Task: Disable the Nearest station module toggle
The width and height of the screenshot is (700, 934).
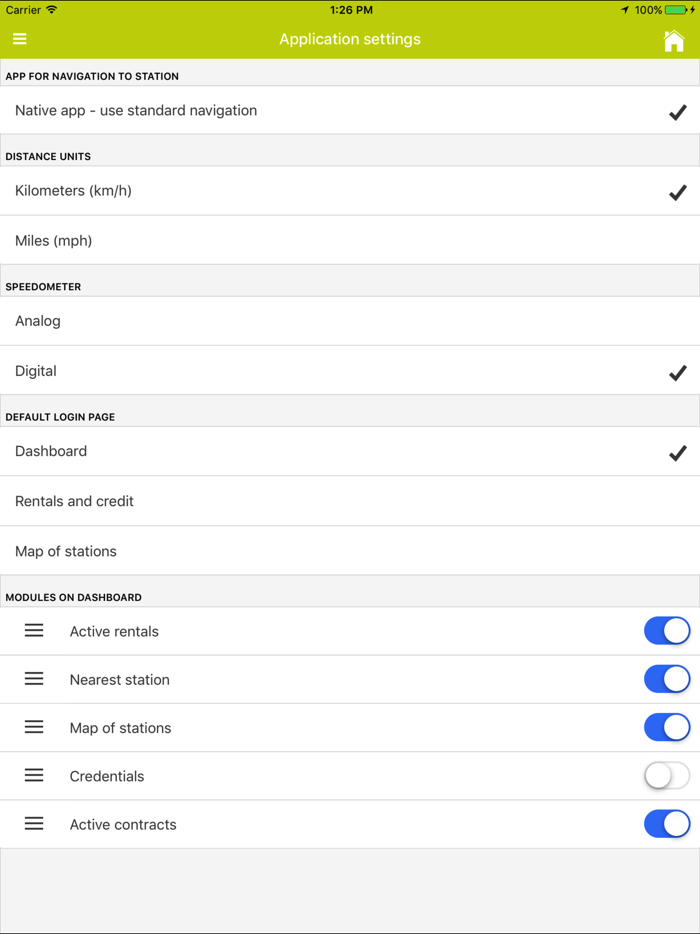Action: tap(666, 679)
